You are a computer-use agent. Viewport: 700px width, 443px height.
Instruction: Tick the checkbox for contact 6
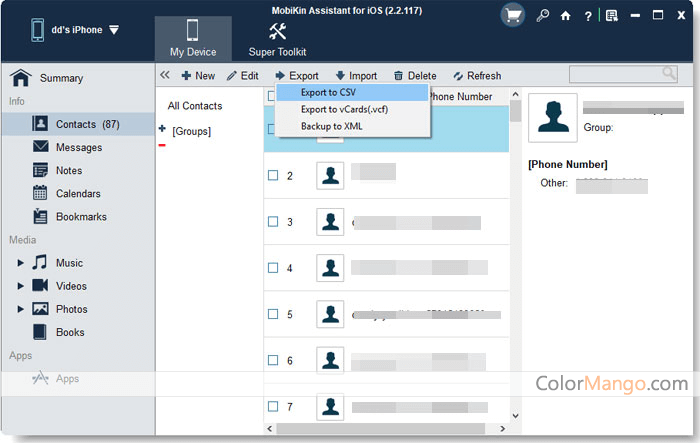(273, 360)
